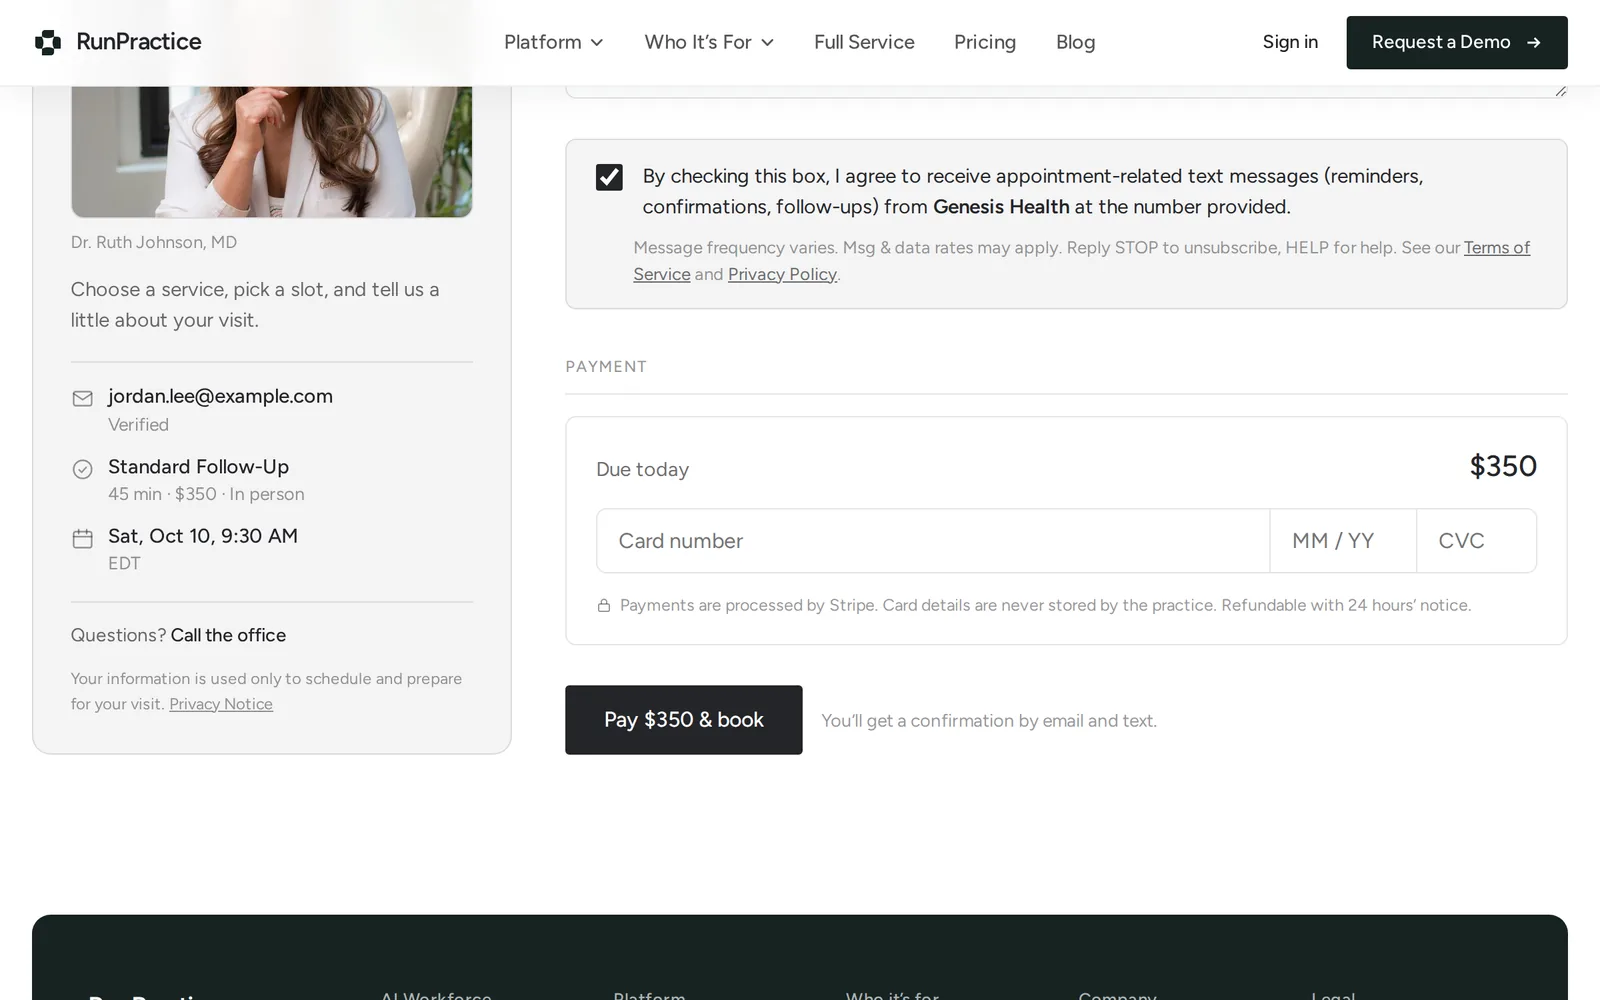Focus the CVC field
The width and height of the screenshot is (1600, 1000).
pos(1477,541)
